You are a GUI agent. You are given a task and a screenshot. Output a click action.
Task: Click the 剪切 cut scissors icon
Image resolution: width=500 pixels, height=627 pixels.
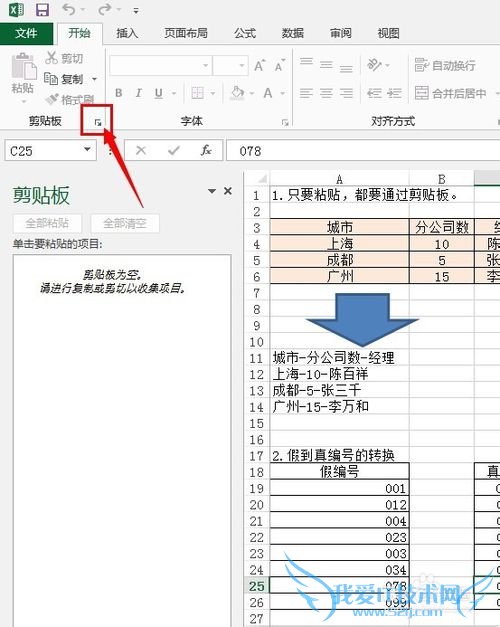[52, 58]
